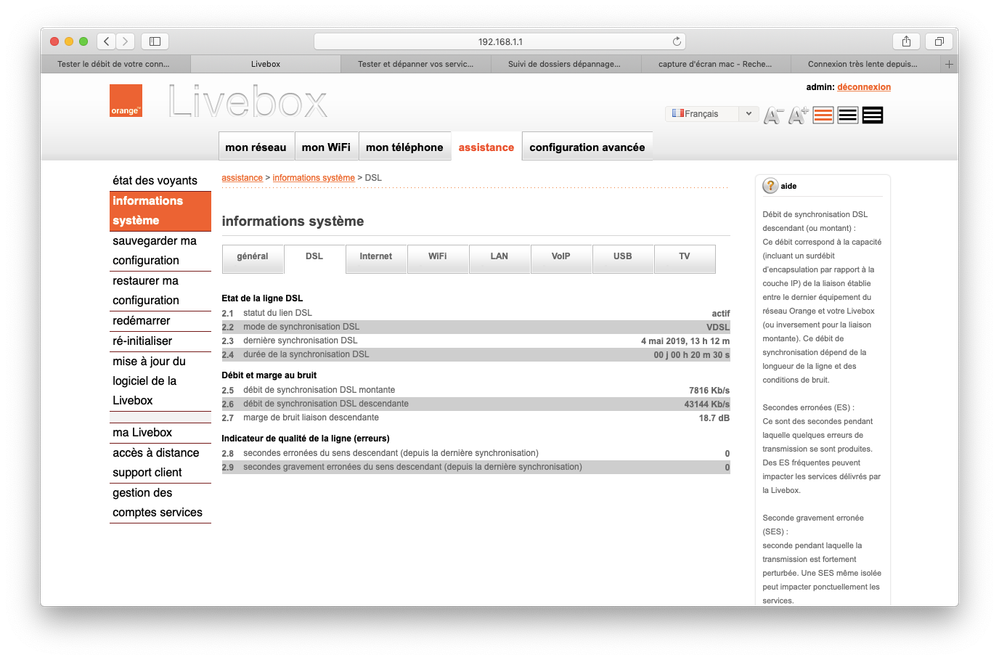Increase text size with A+ icon
This screenshot has width=999, height=660.
(798, 116)
